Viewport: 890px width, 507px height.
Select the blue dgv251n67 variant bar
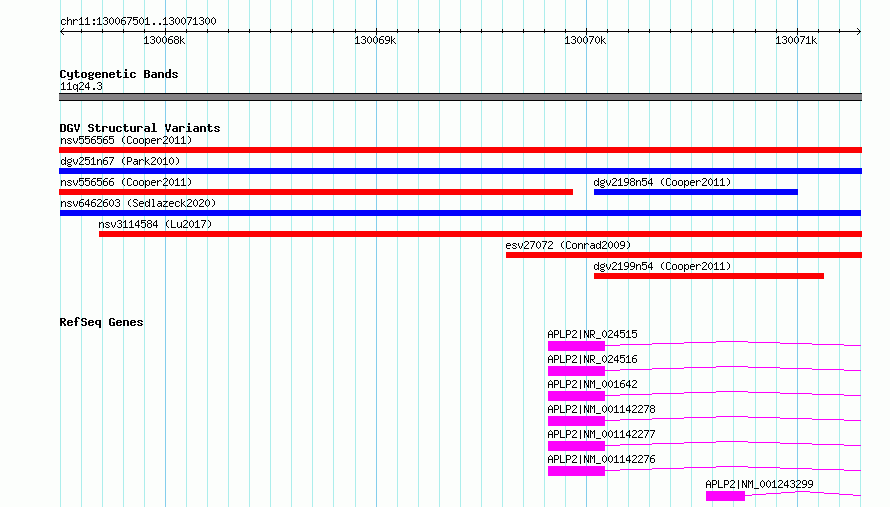point(460,171)
